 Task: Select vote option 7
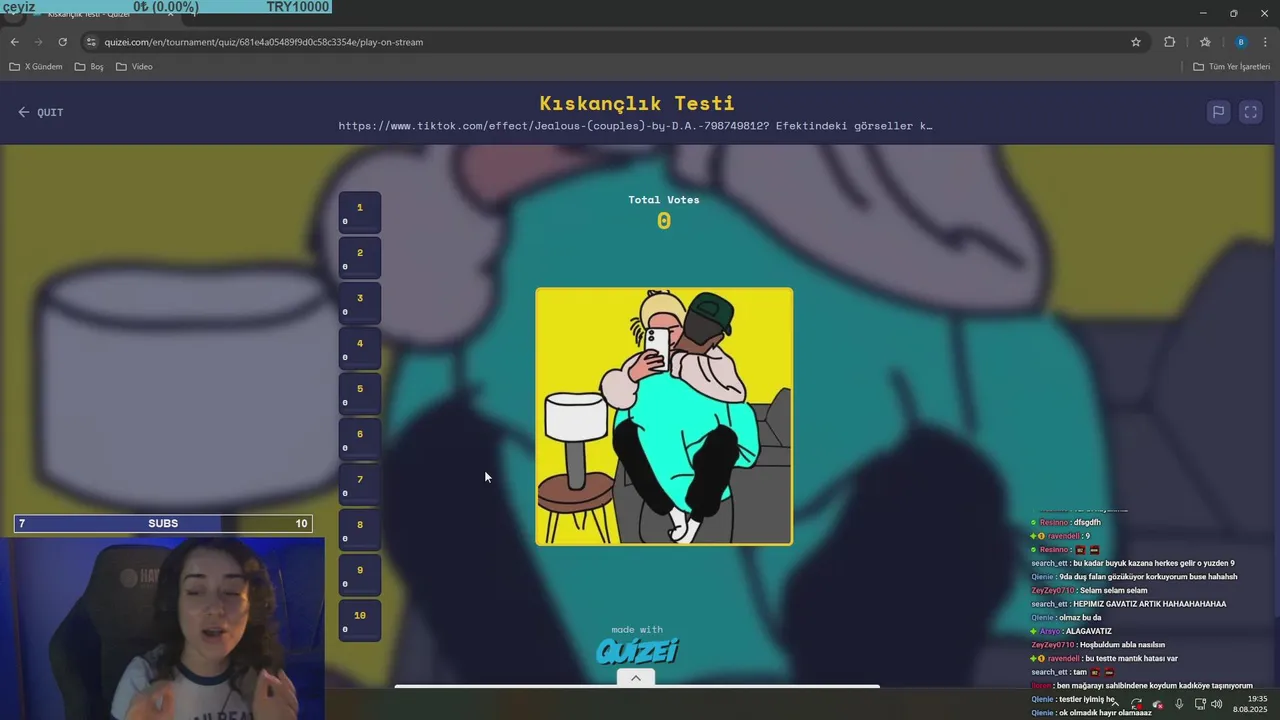[x=360, y=484]
